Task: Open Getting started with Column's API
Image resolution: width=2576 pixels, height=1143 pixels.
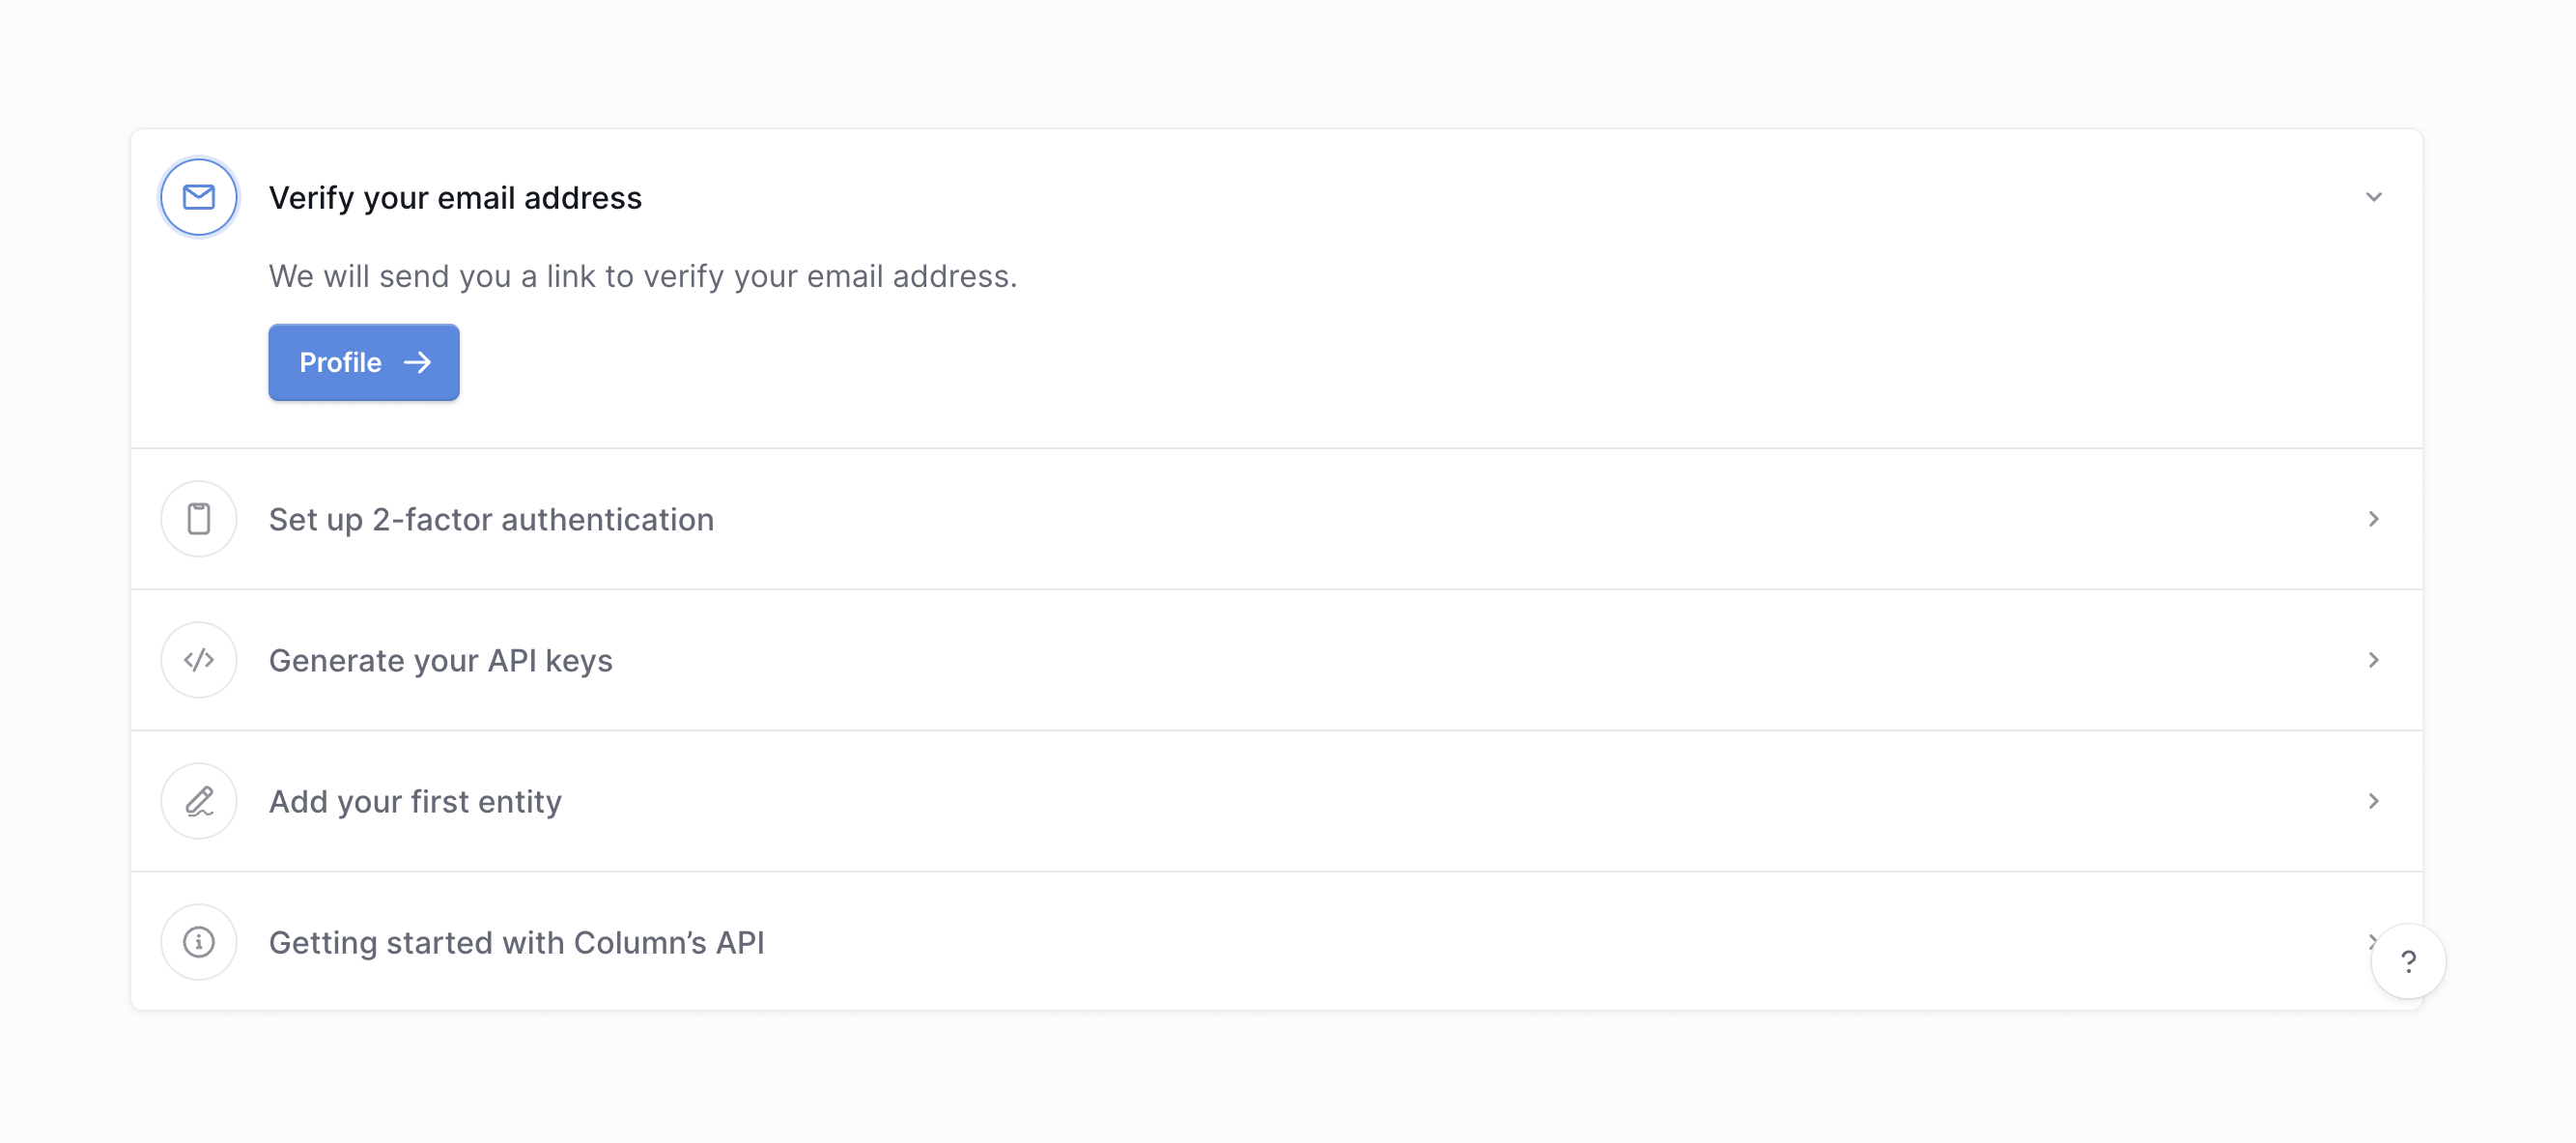Action: (516, 943)
